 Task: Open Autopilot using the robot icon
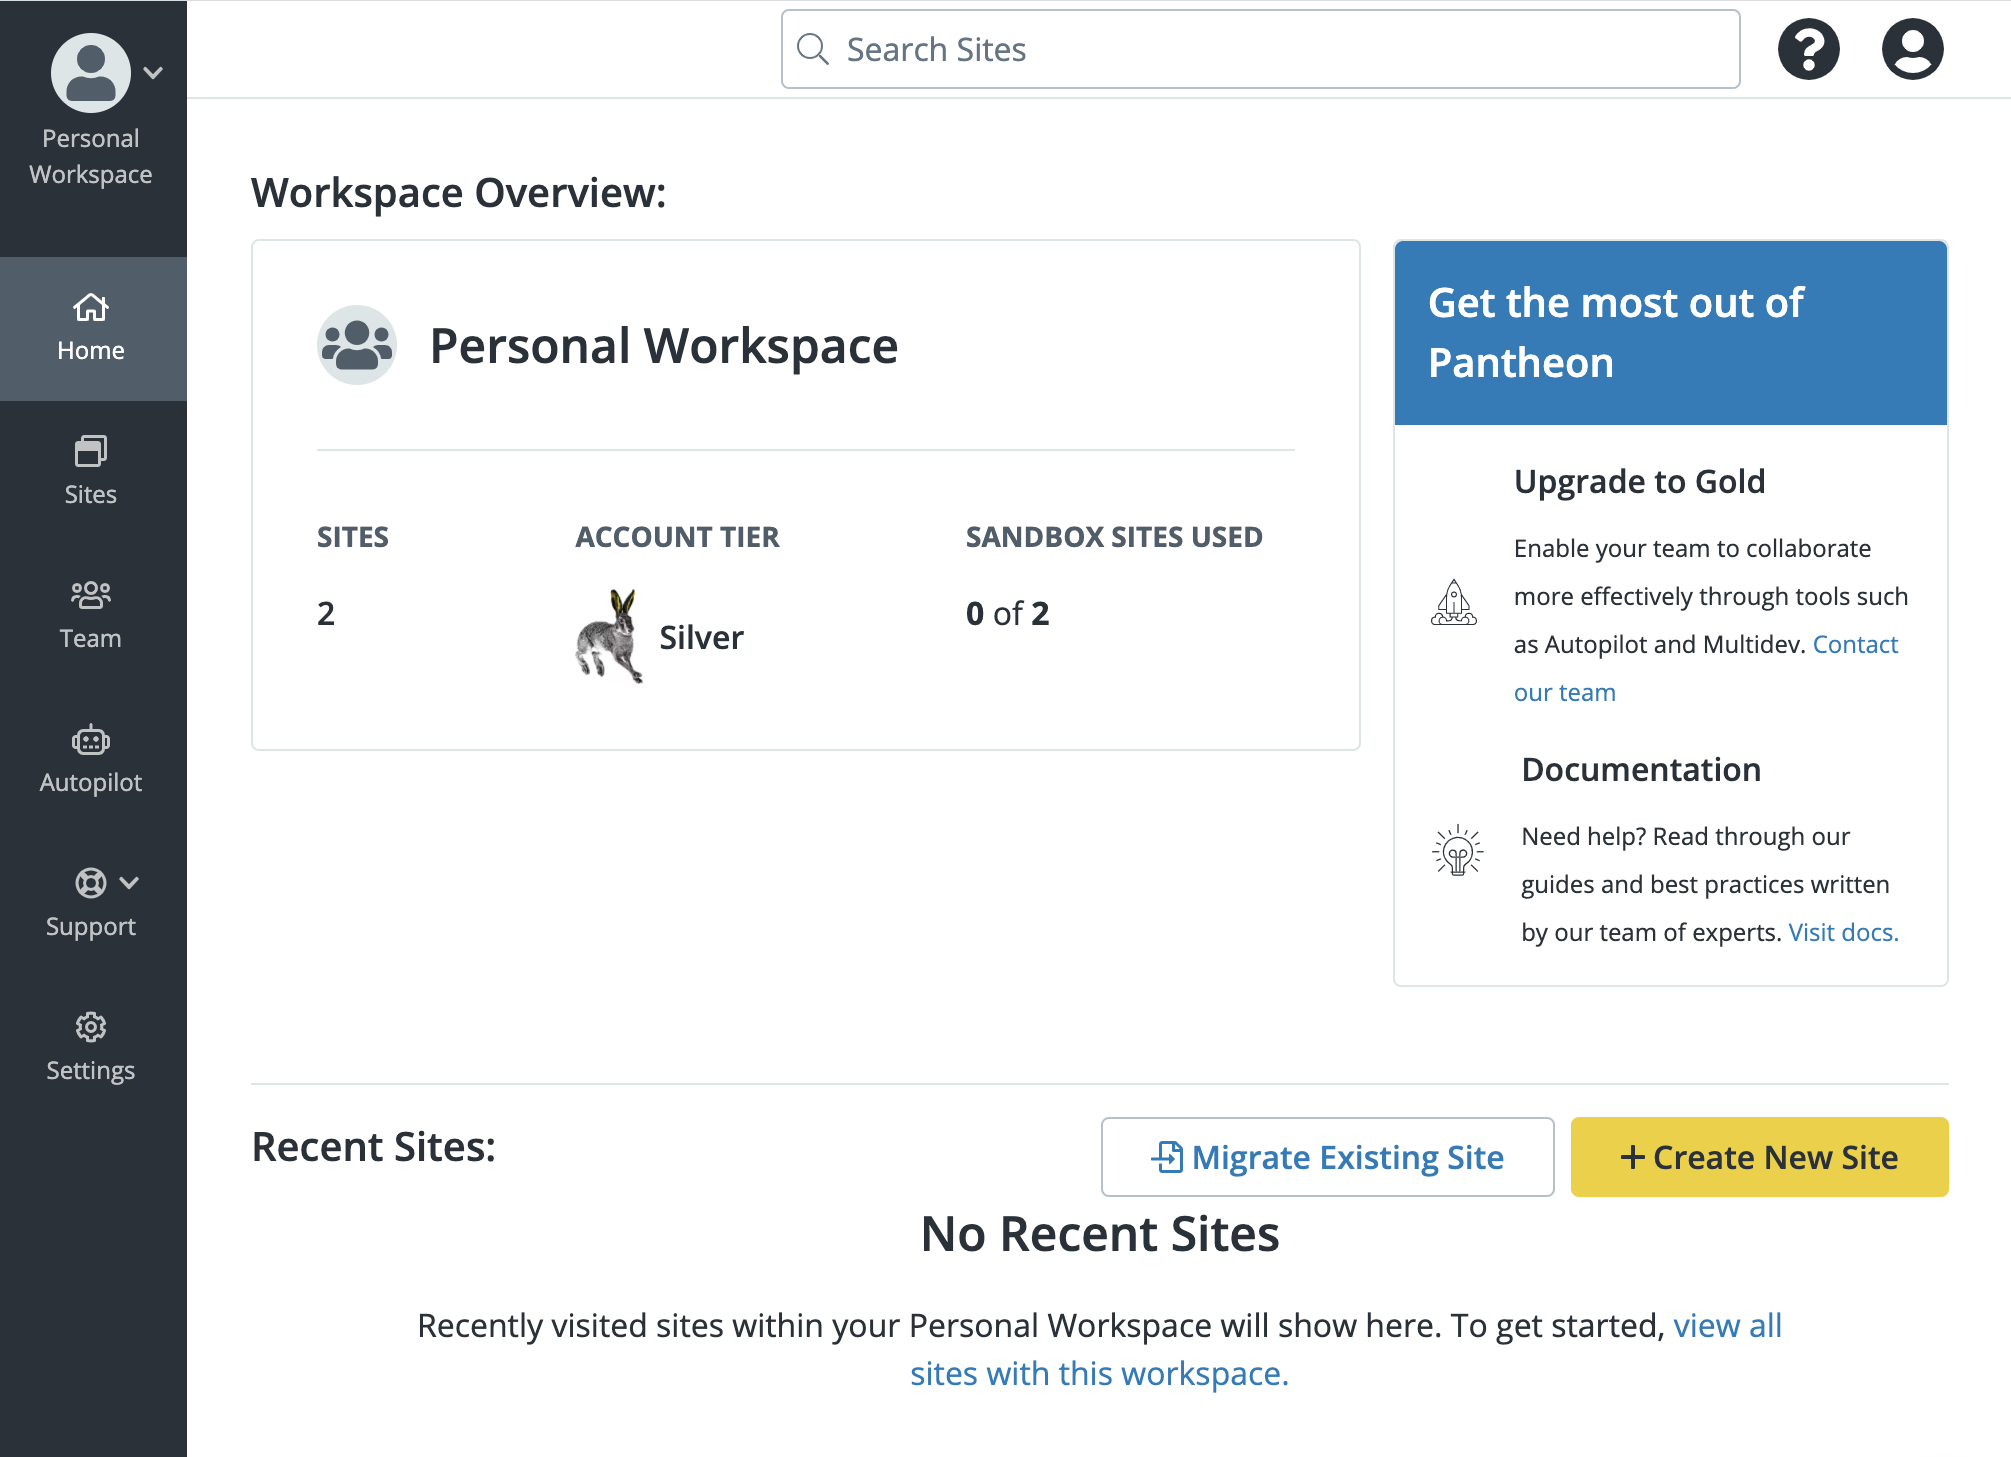tap(90, 740)
